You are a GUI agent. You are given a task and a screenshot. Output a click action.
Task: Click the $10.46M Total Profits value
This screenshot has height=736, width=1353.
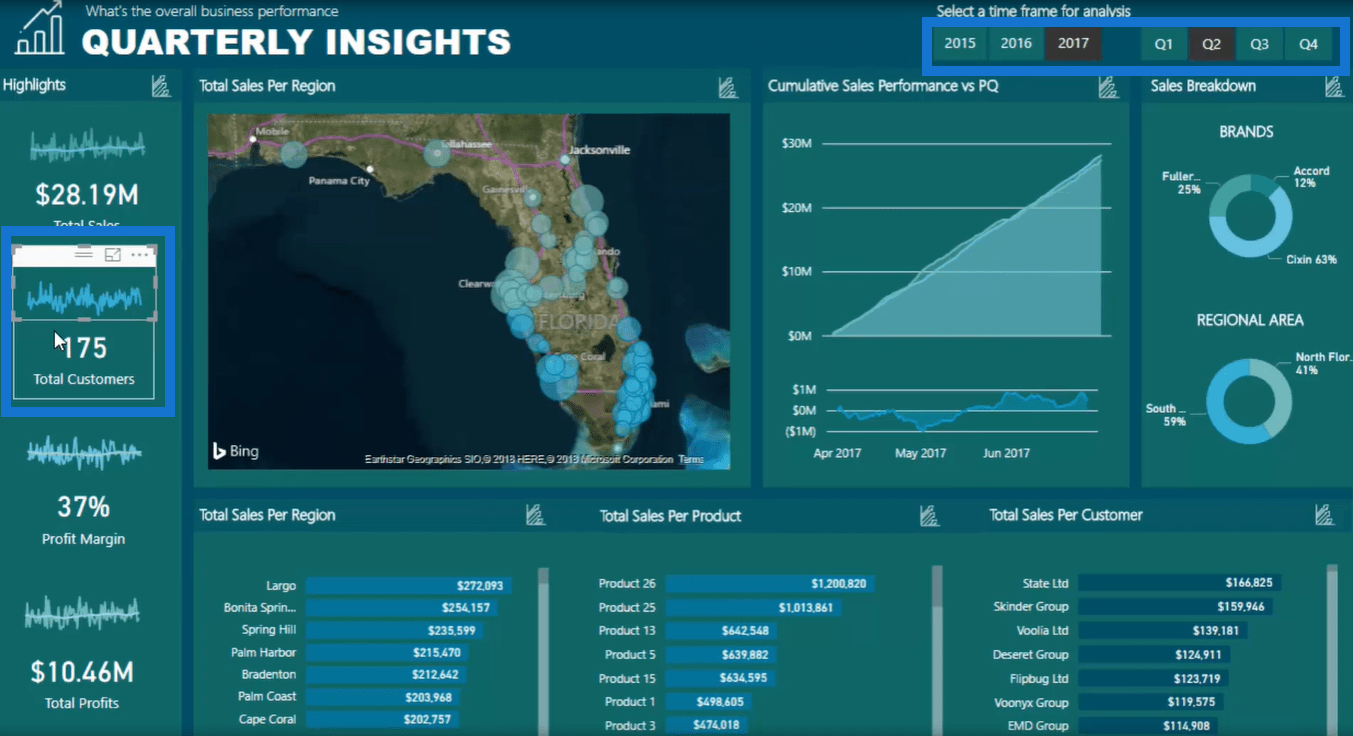[x=82, y=671]
